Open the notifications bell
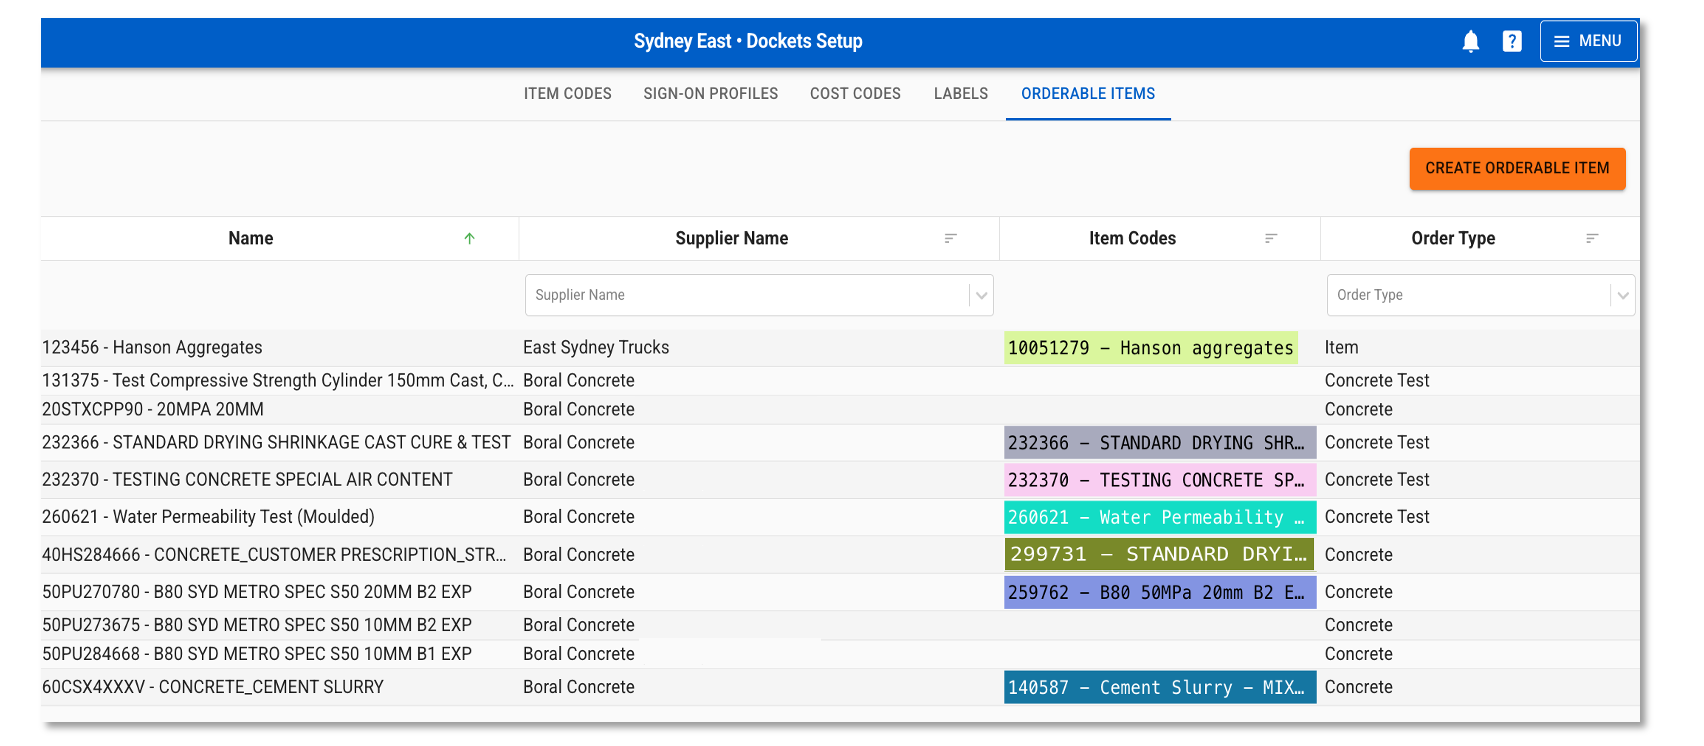 1470,41
